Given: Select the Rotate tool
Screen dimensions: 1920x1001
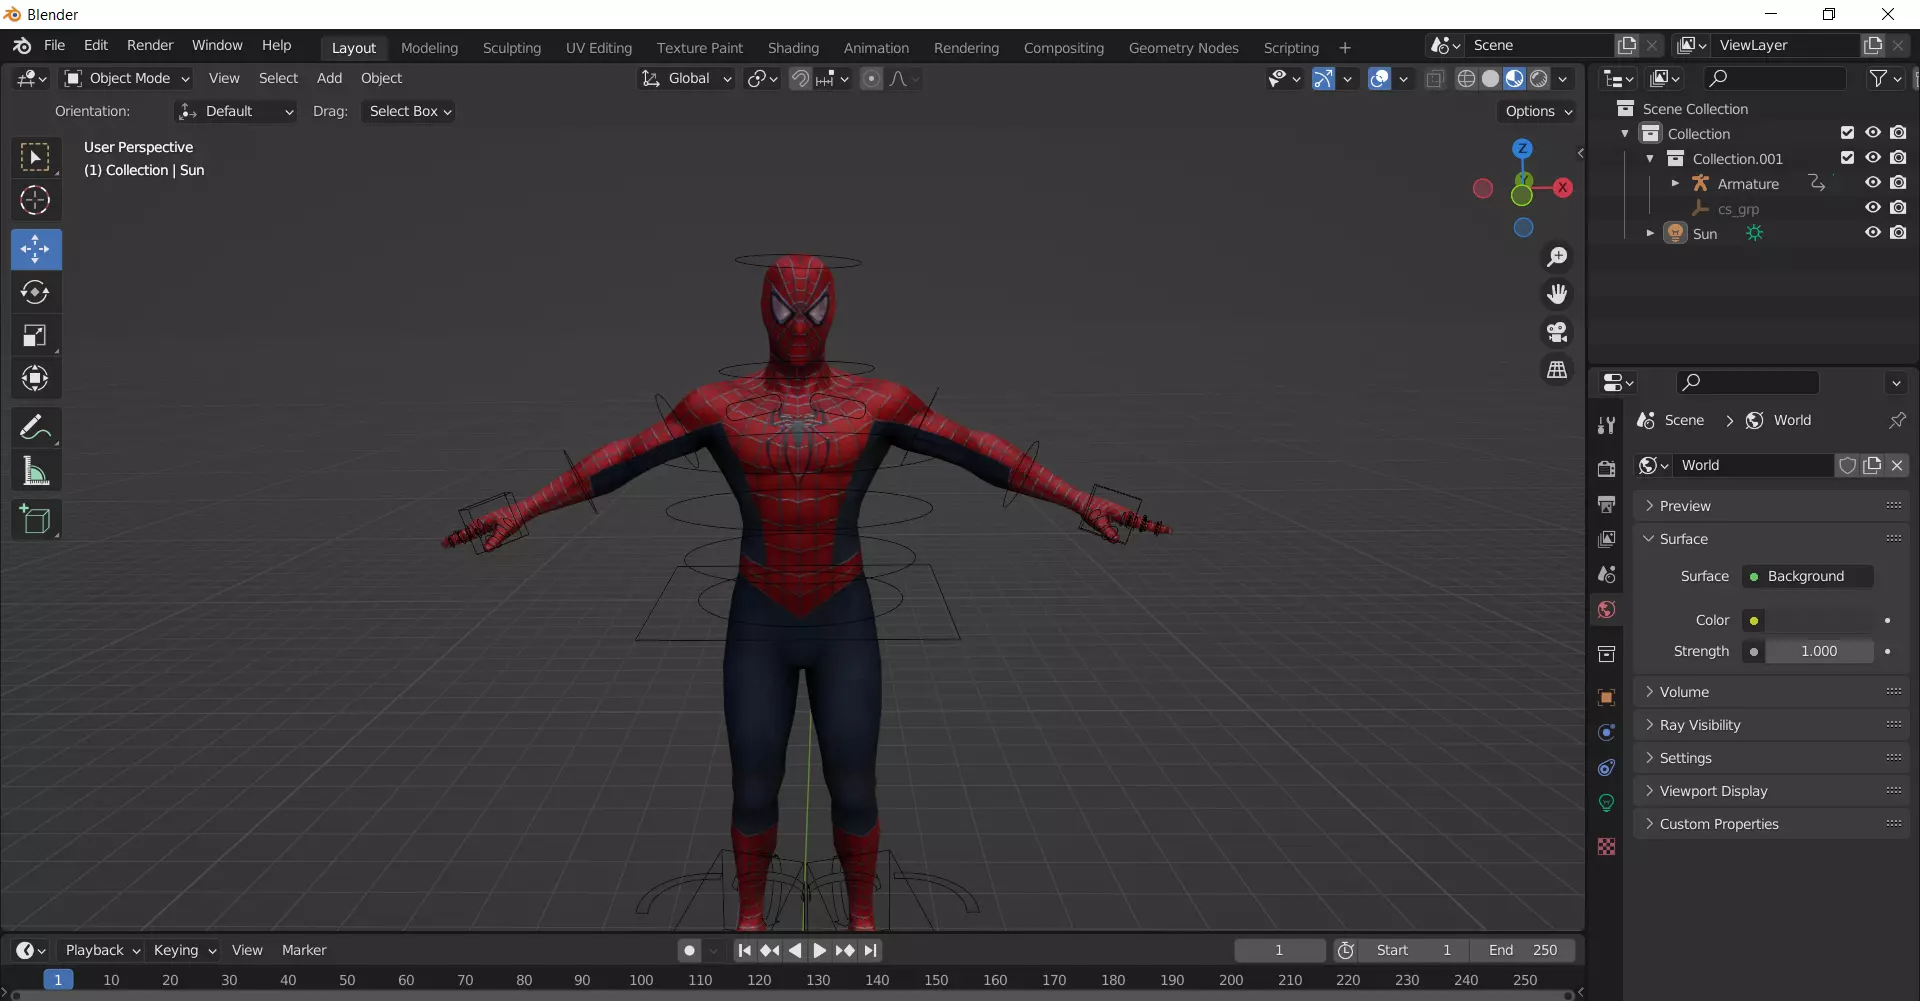Looking at the screenshot, I should [x=36, y=292].
